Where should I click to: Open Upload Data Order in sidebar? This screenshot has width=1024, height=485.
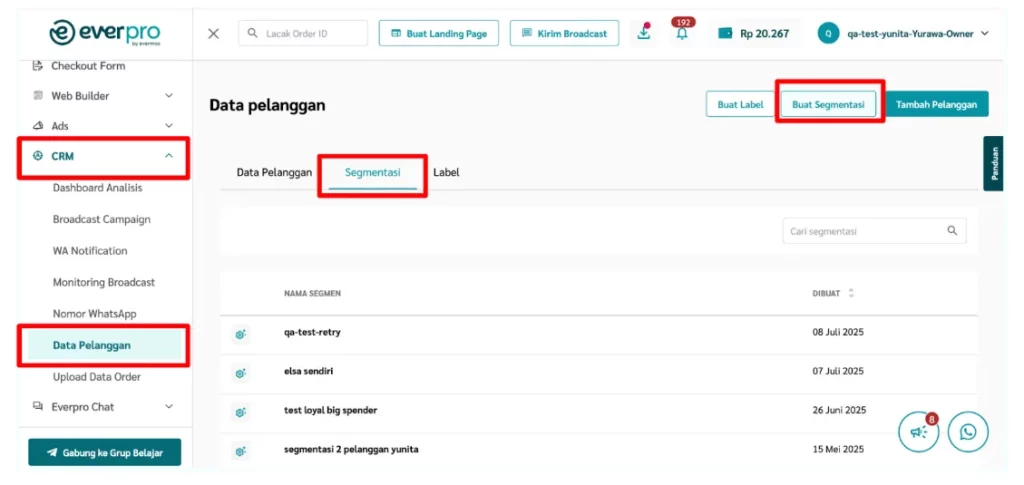[x=97, y=377]
